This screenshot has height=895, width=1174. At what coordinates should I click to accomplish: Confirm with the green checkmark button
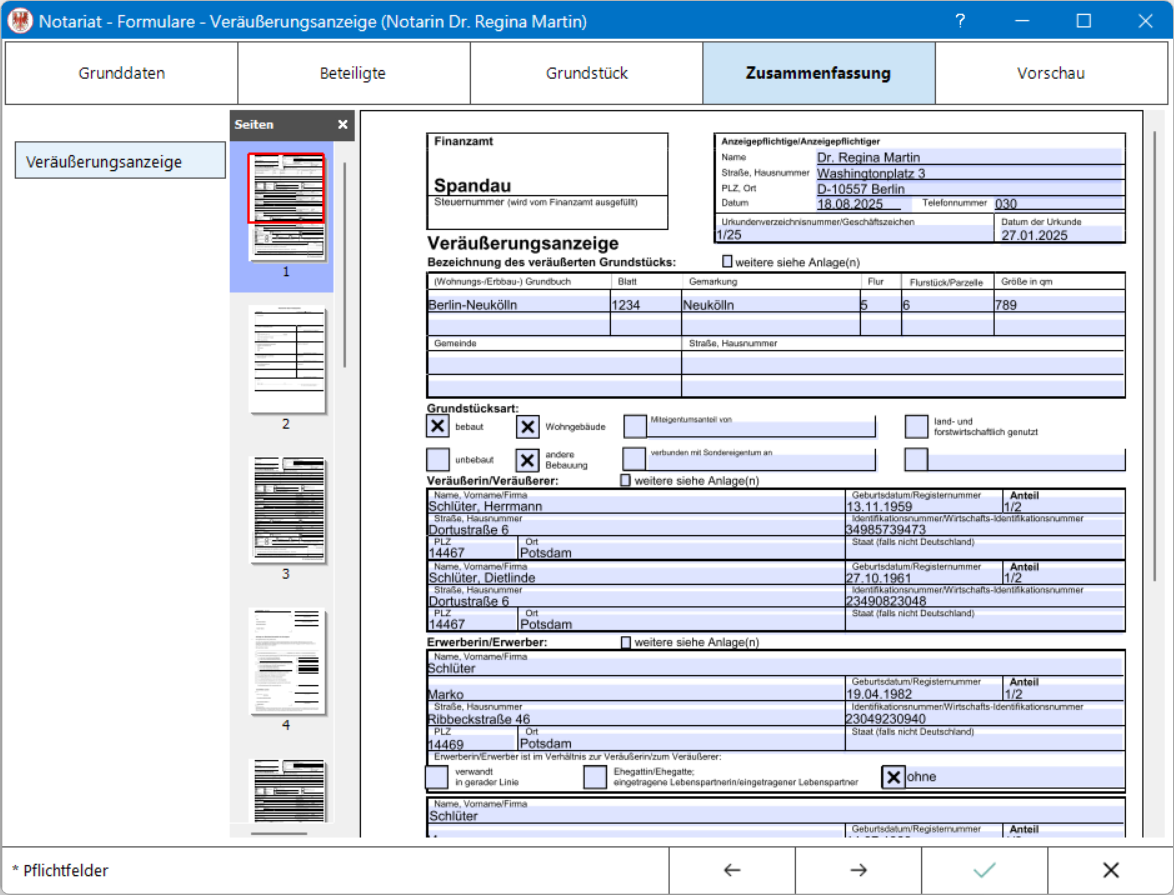[985, 870]
